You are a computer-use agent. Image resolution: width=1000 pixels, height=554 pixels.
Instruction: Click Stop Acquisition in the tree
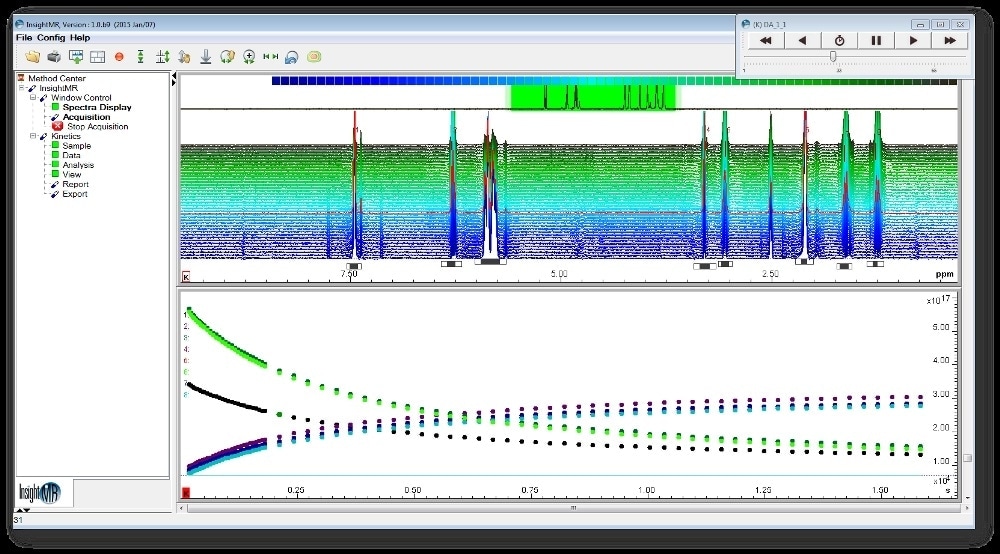(97, 127)
